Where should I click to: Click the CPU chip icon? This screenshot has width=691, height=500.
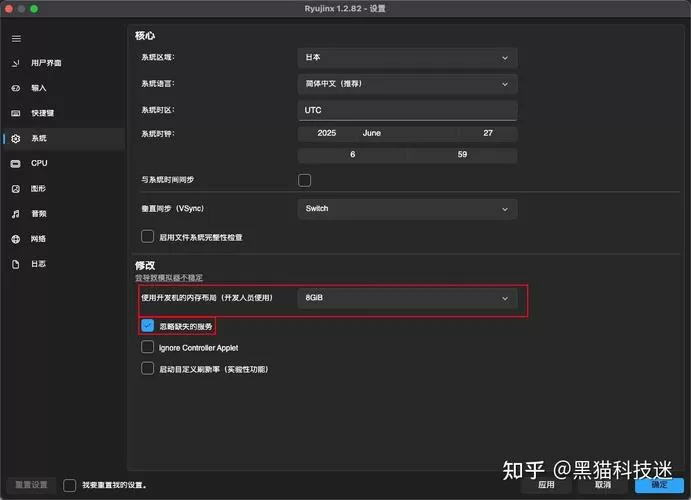coord(16,163)
